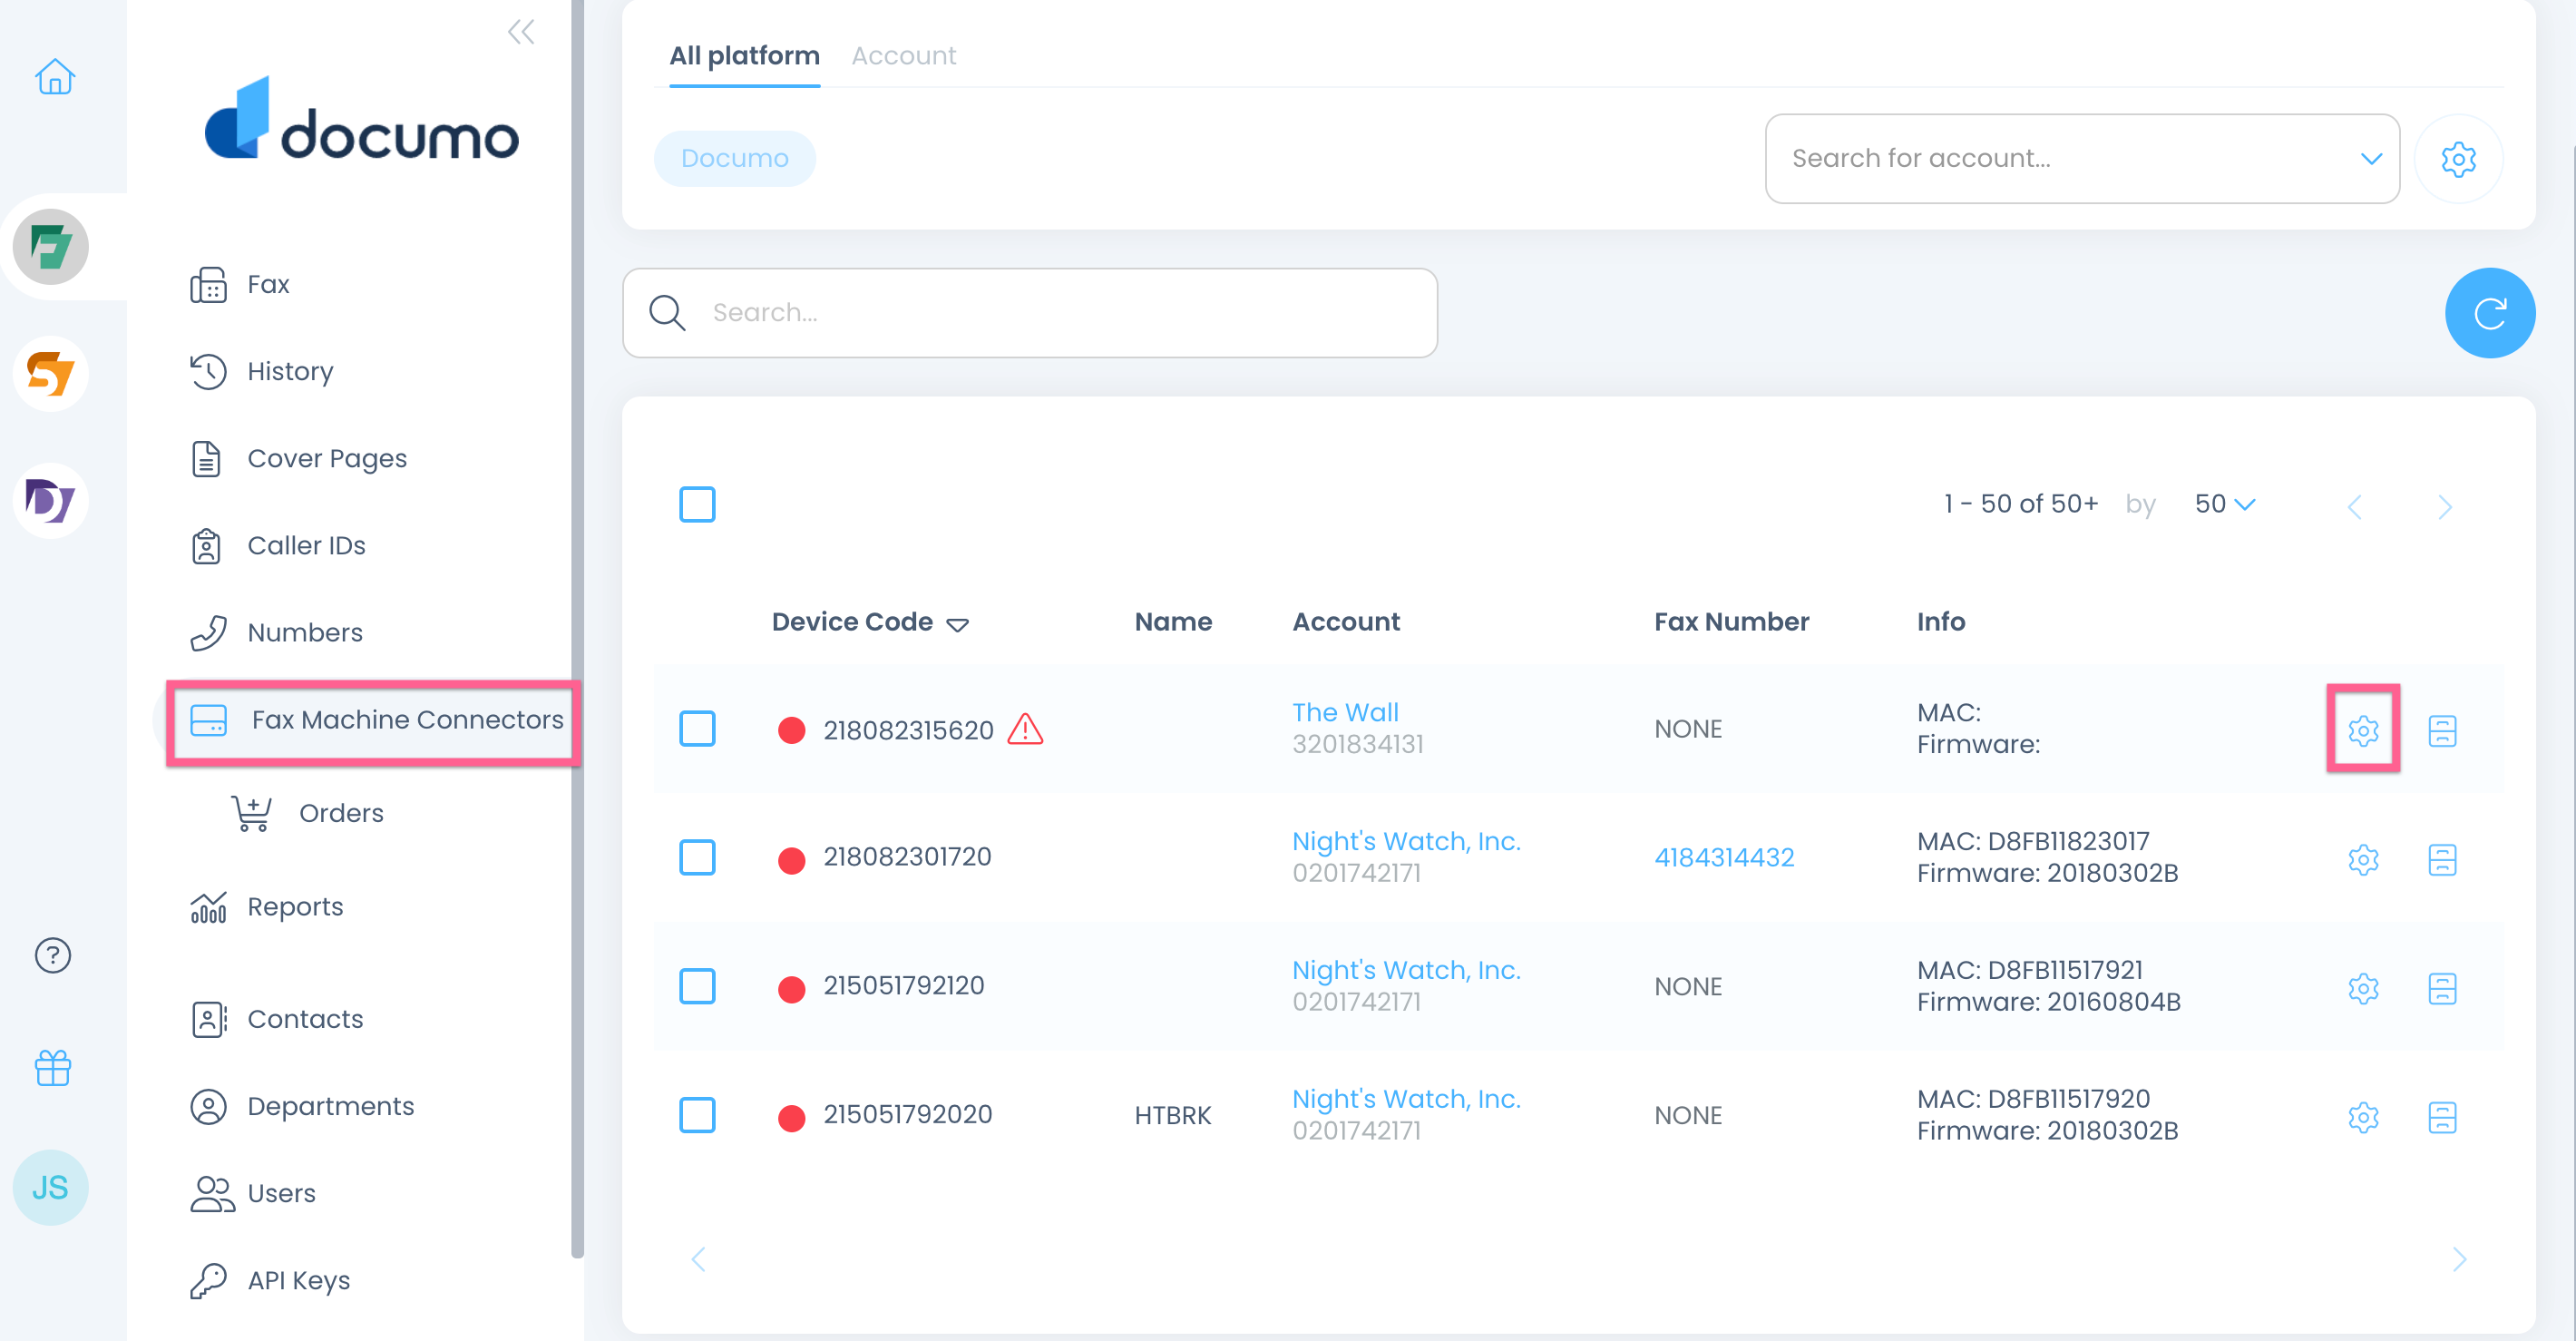Open settings gear for device 218082301720
The image size is (2576, 1341).
(2363, 859)
